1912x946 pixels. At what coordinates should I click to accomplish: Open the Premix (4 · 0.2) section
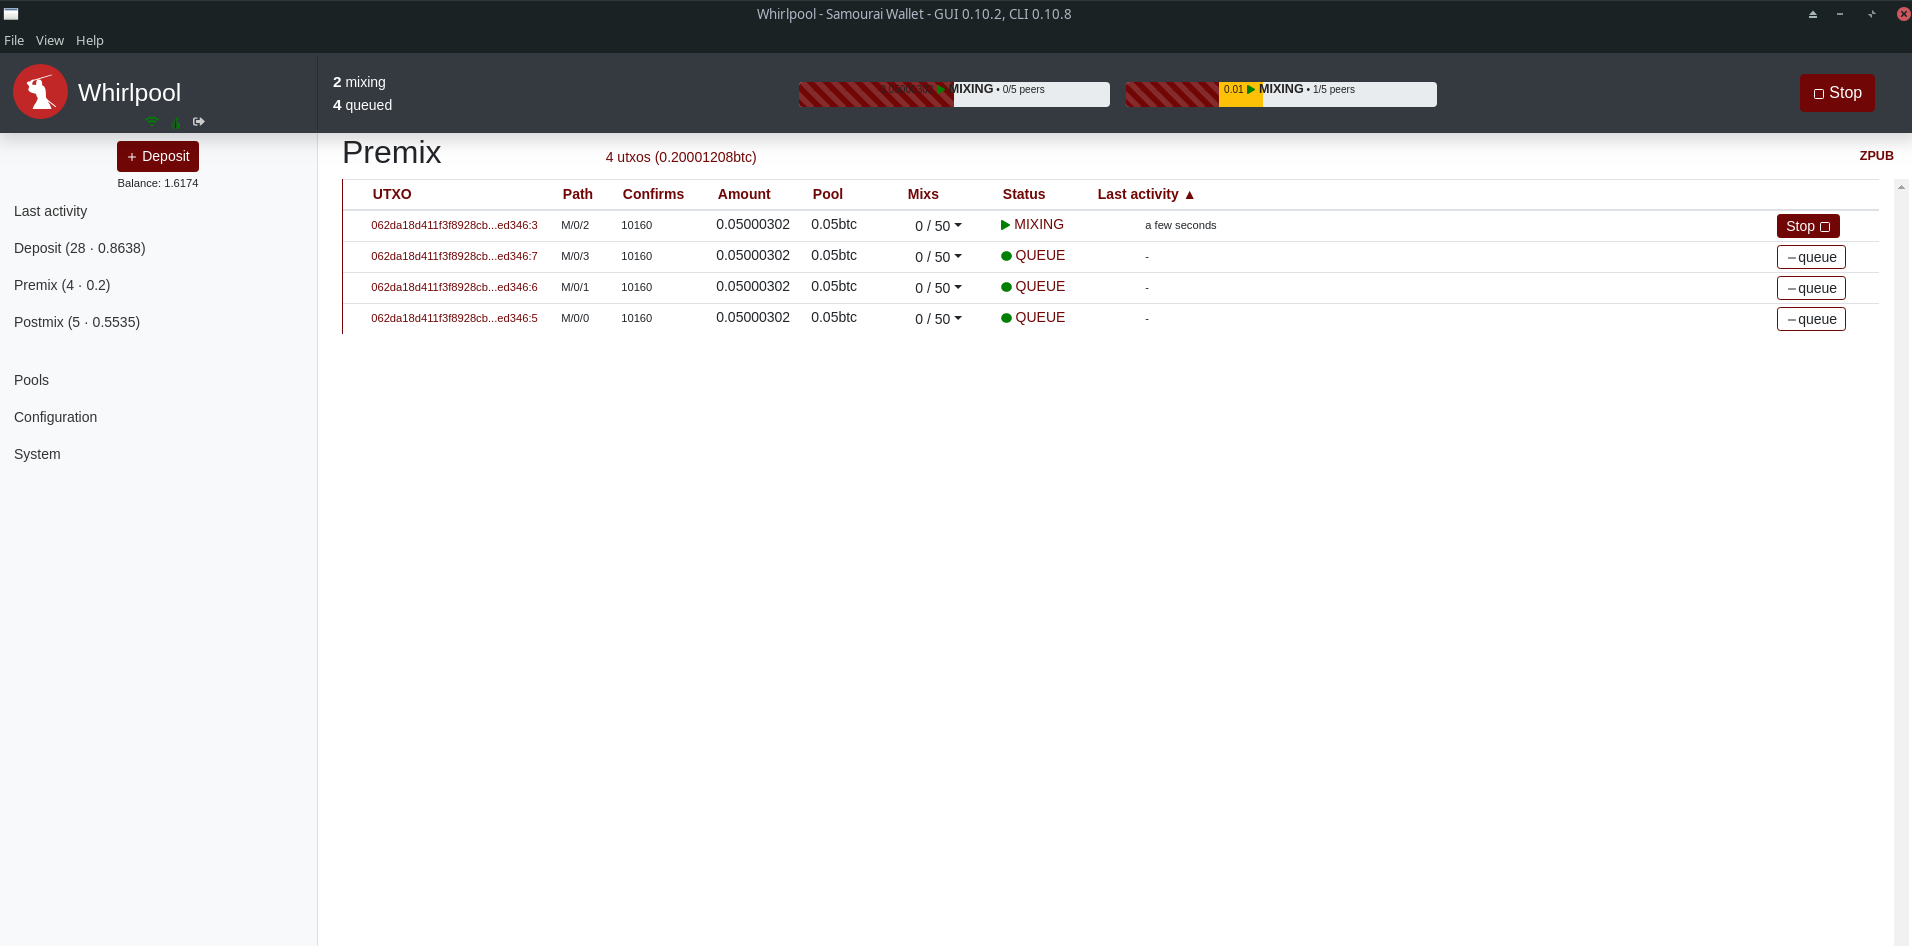tap(62, 285)
